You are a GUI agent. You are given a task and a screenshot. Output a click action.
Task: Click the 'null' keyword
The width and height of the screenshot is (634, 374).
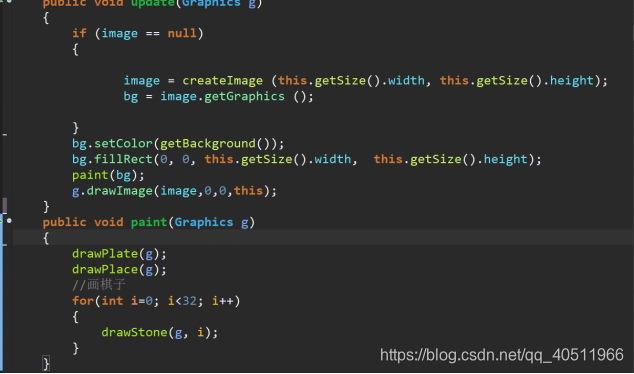click(182, 33)
